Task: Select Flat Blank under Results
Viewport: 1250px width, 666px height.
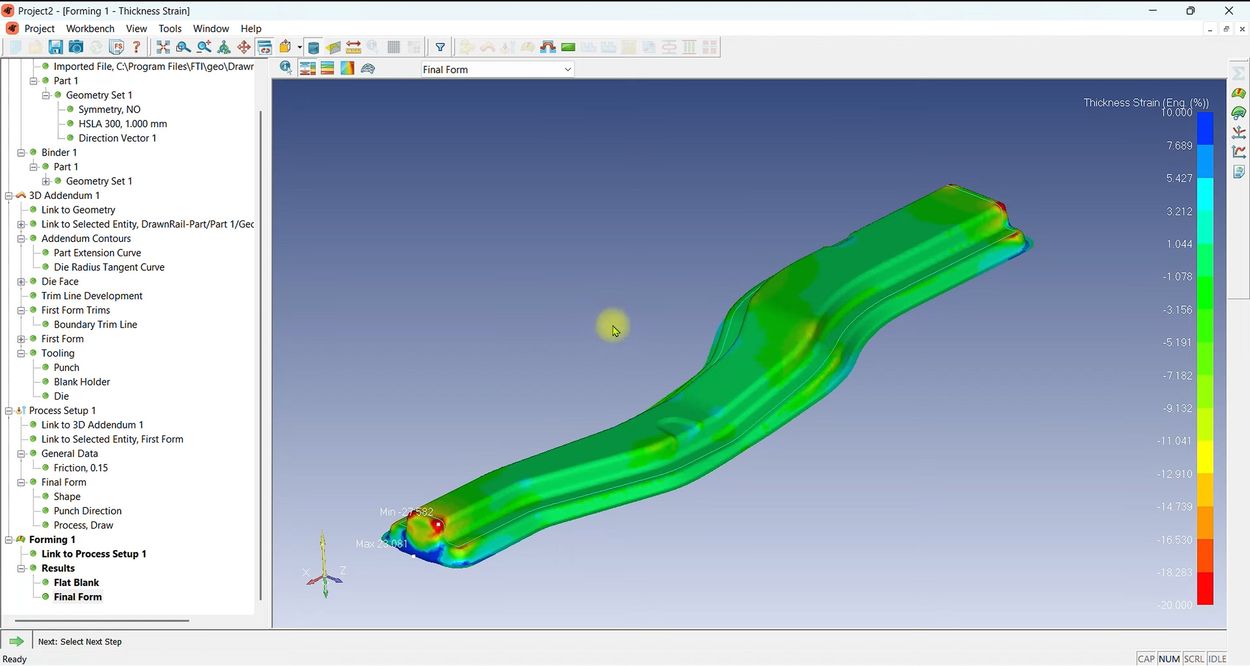Action: point(76,583)
